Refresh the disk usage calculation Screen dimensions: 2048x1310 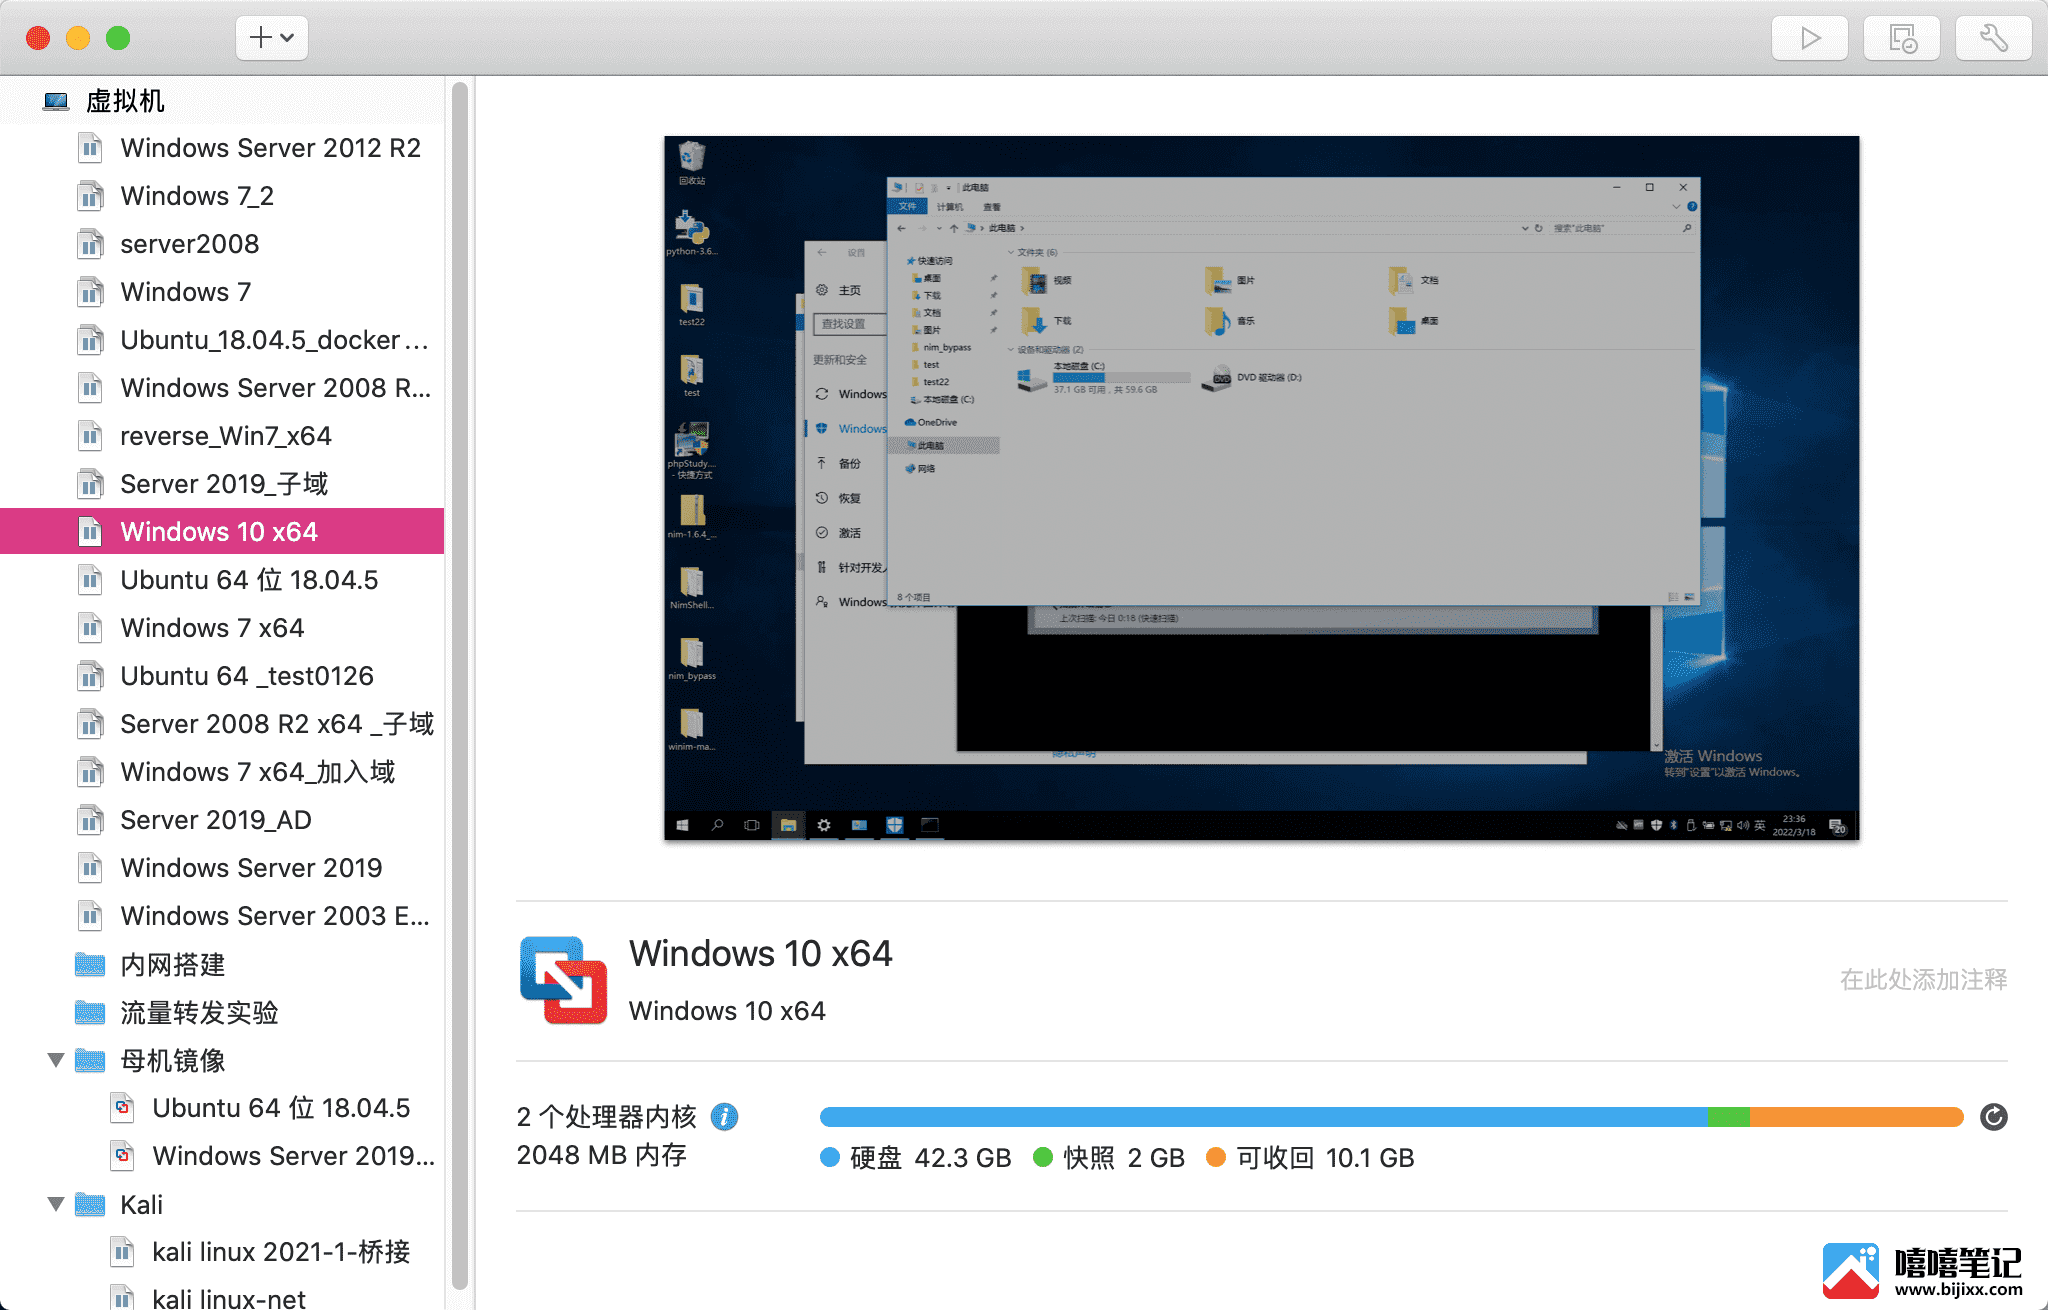[x=1993, y=1117]
